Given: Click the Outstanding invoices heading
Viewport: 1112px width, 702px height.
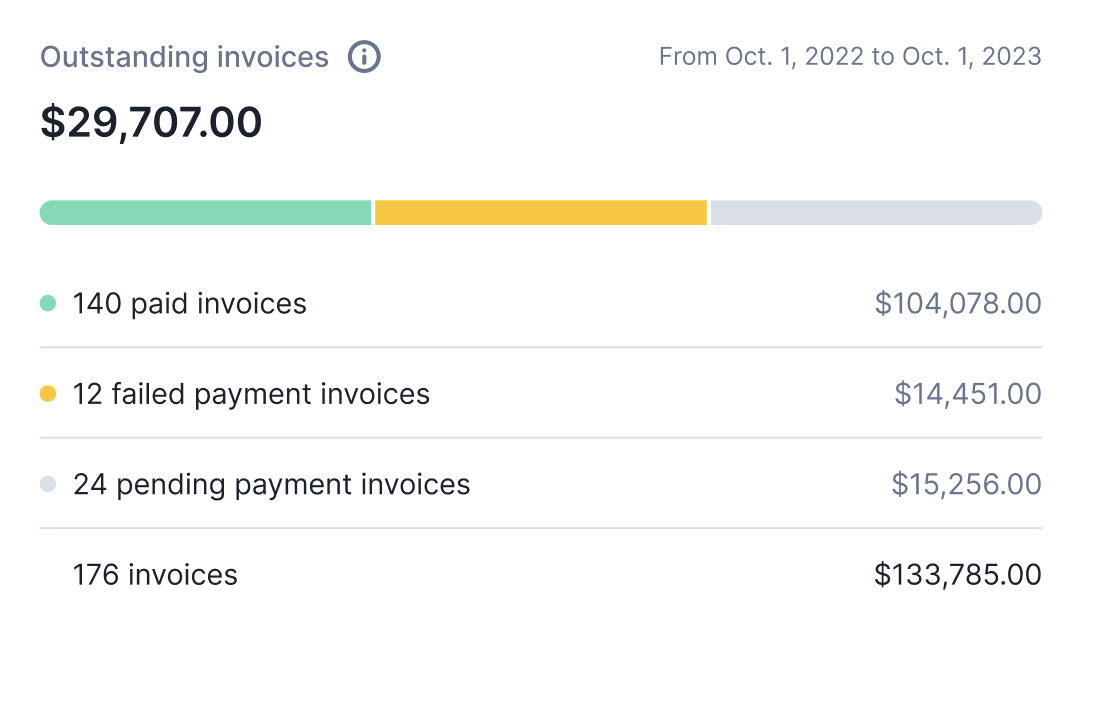Looking at the screenshot, I should 184,57.
